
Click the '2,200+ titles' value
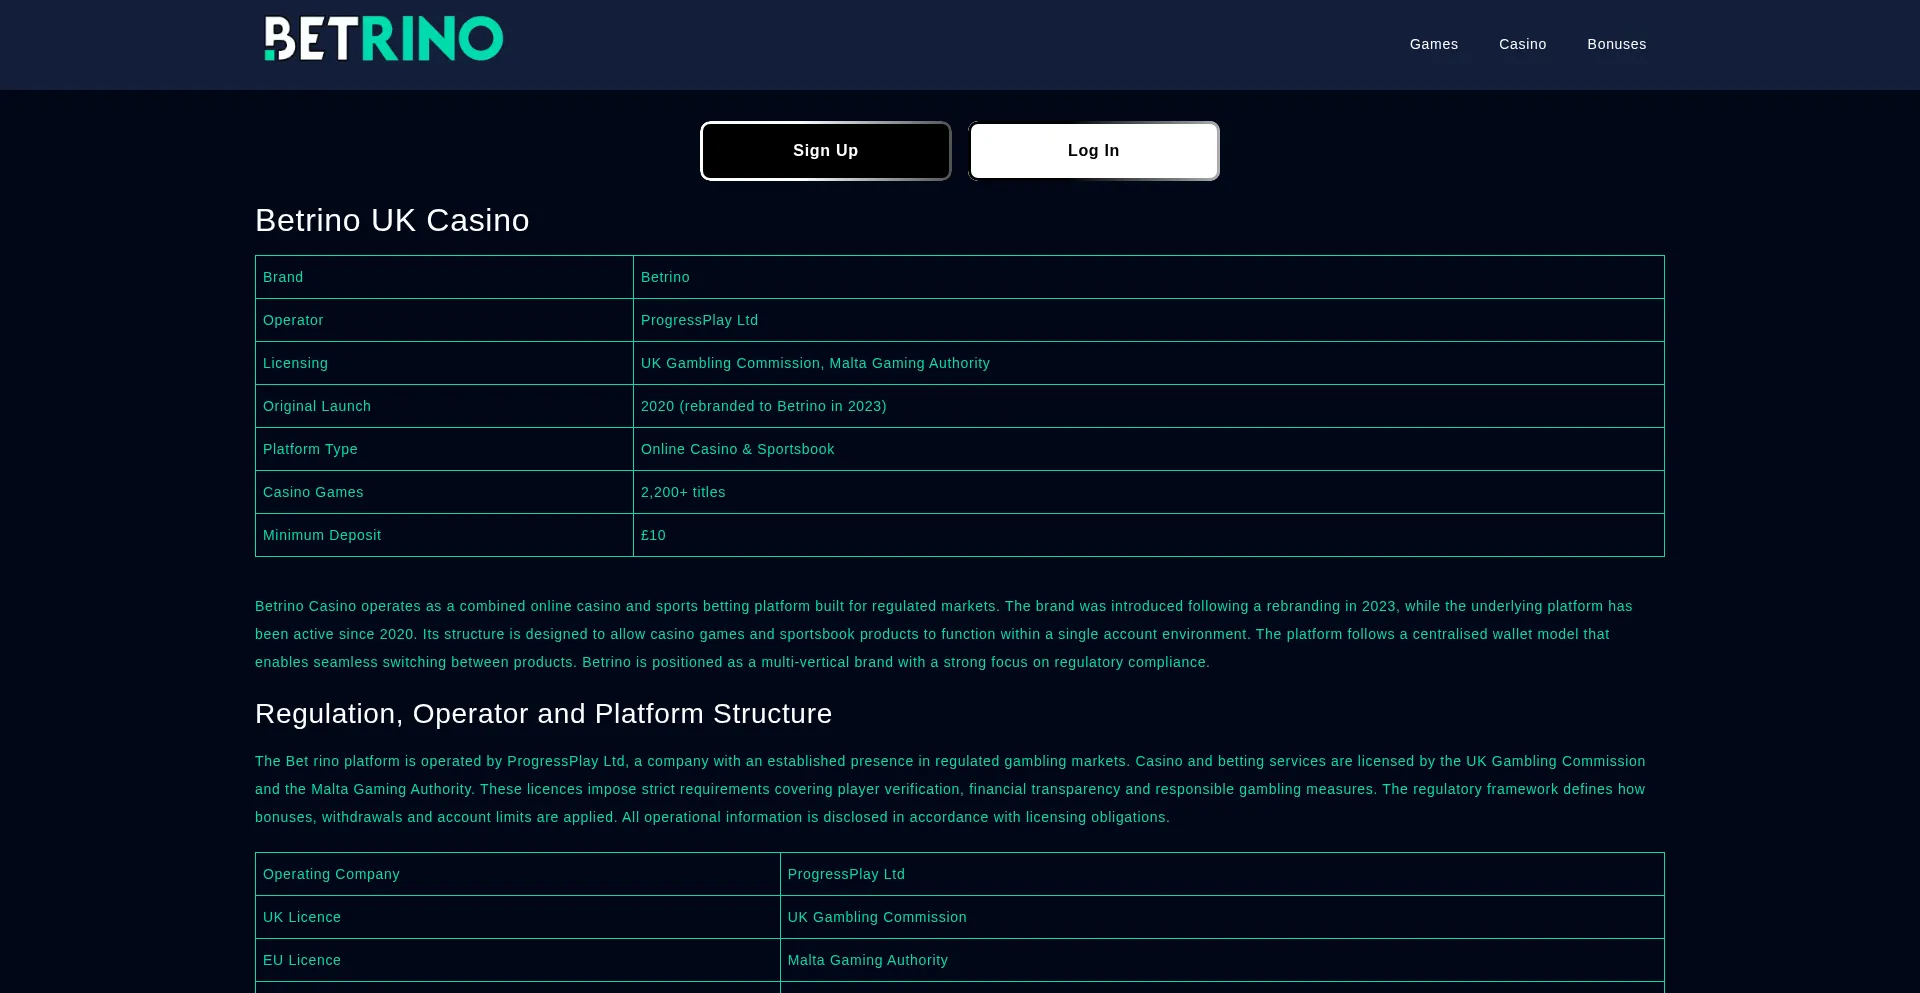683,492
